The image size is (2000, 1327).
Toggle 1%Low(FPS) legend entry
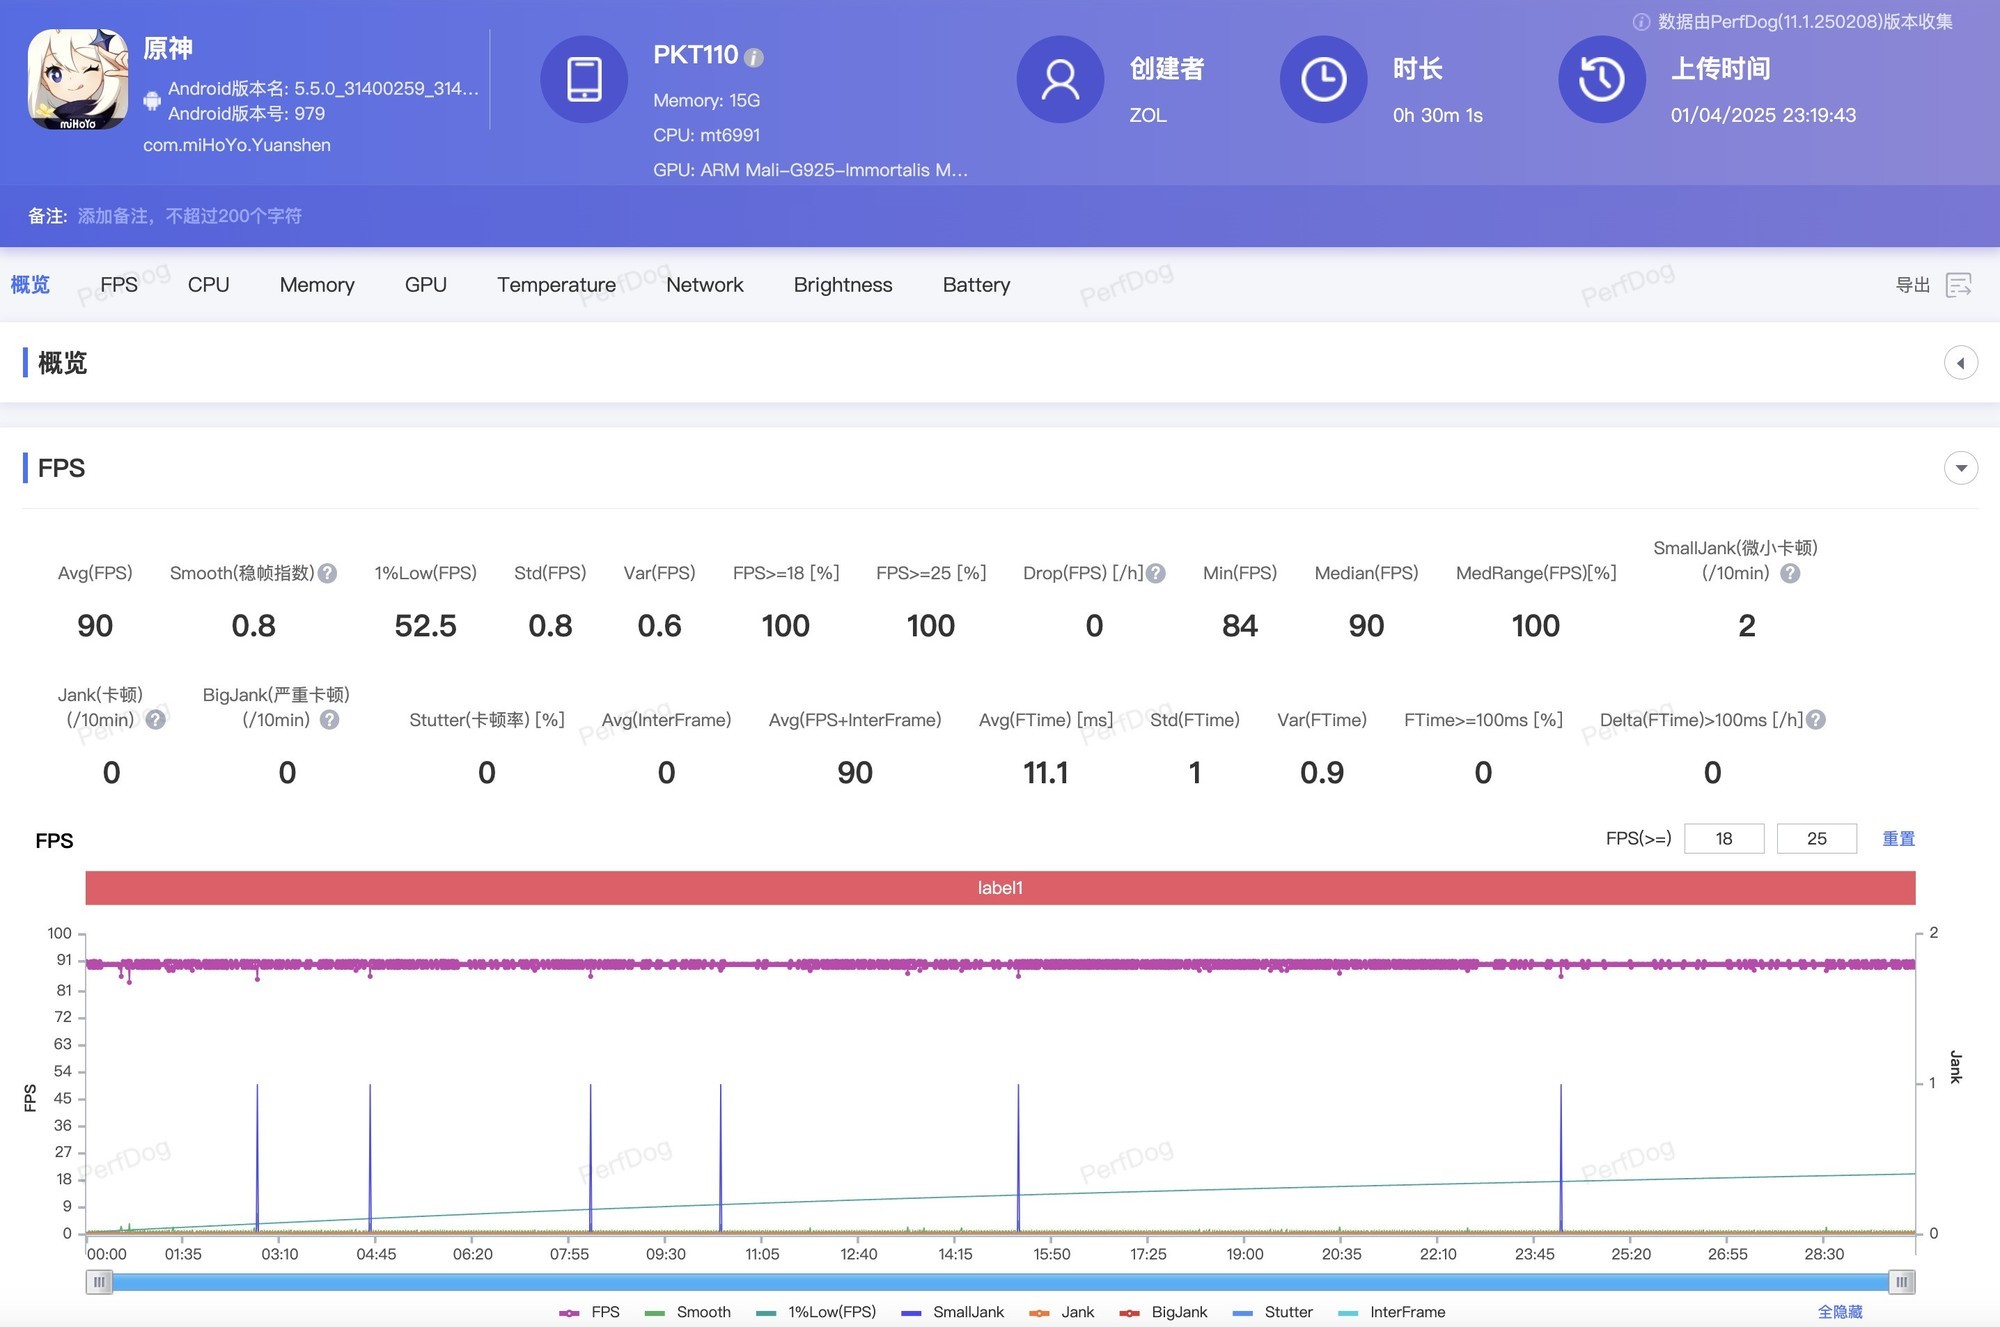[817, 1312]
